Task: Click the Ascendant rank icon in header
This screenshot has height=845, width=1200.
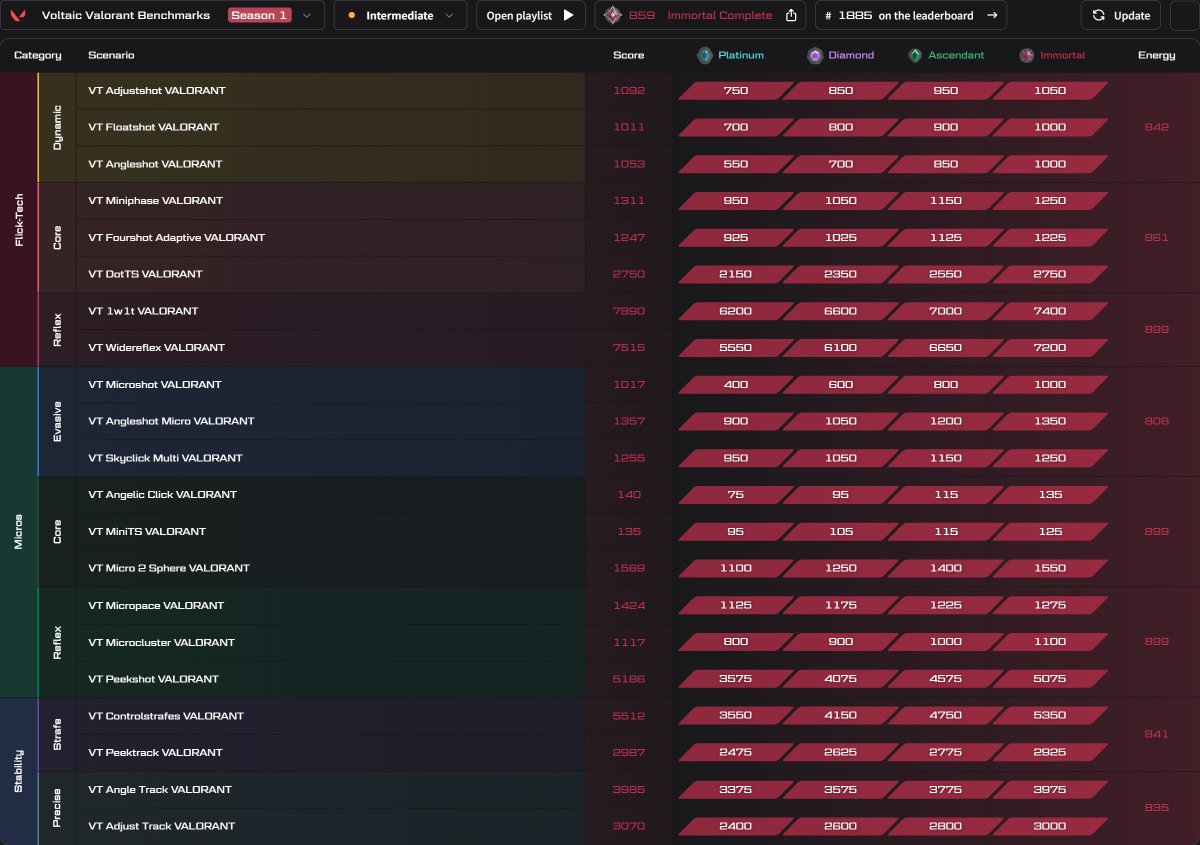Action: tap(915, 55)
